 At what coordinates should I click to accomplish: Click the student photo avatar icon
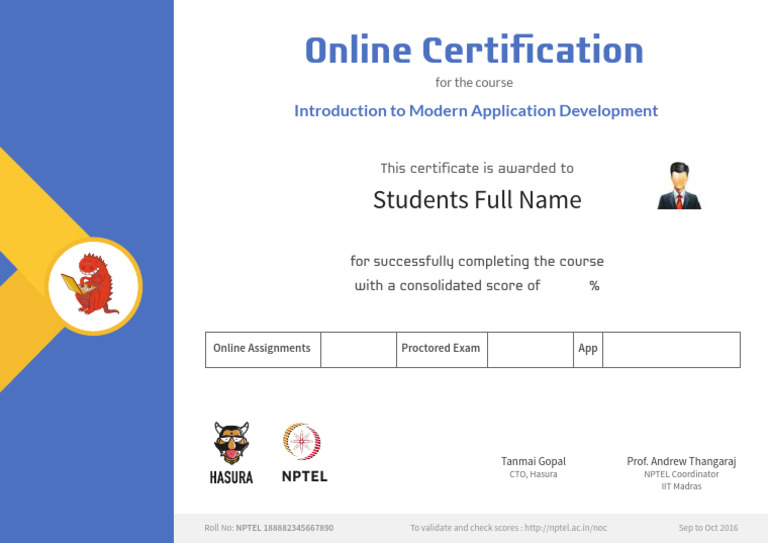tap(679, 186)
